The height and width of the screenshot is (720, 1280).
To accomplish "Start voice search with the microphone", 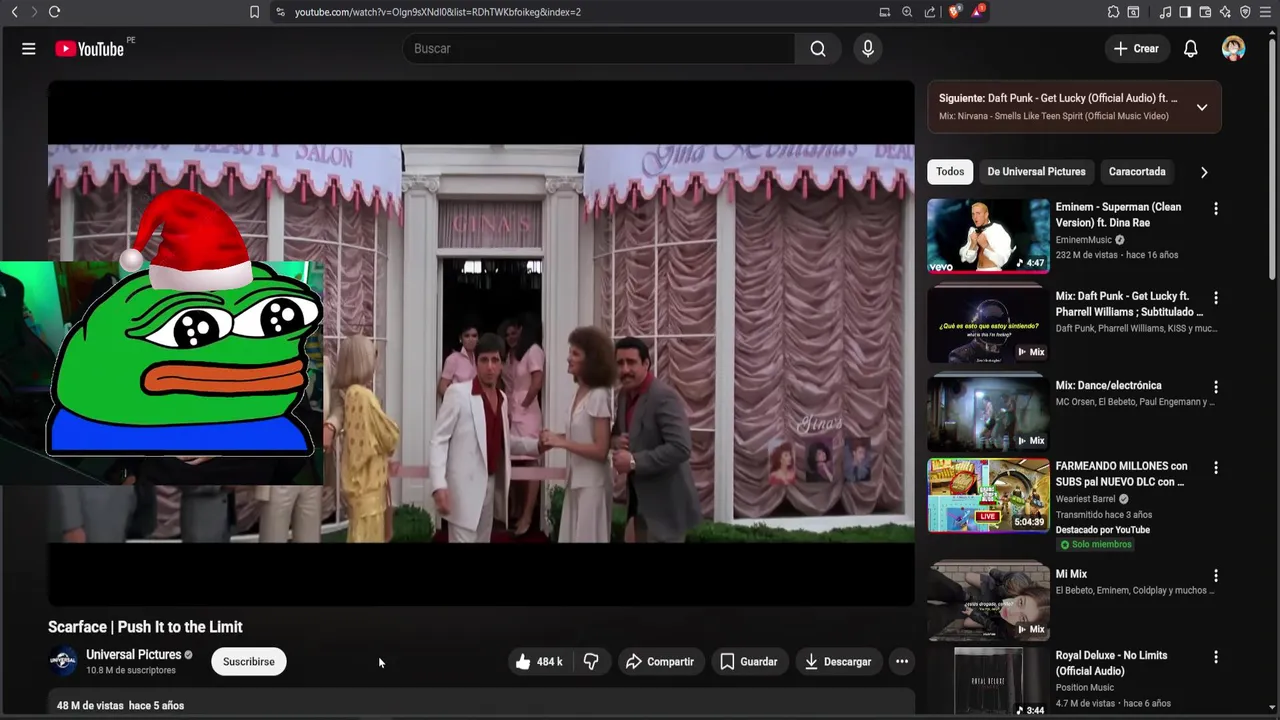I will click(x=868, y=49).
